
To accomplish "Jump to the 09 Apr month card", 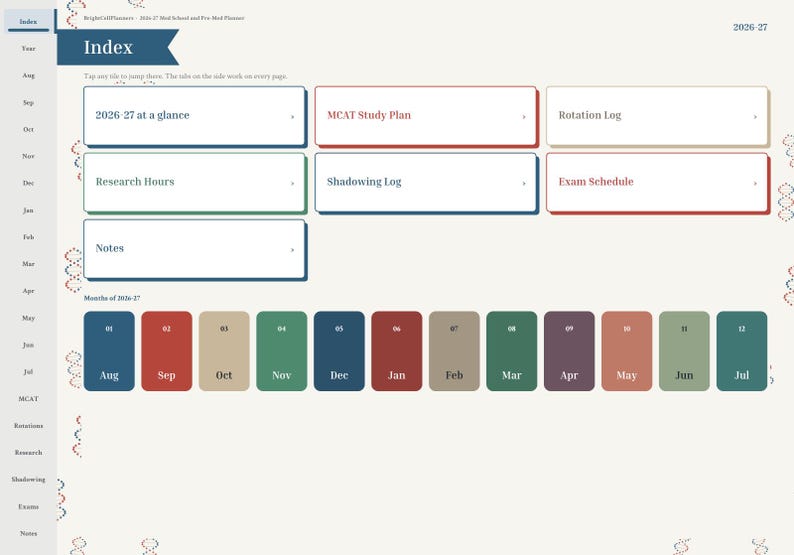I will (569, 351).
